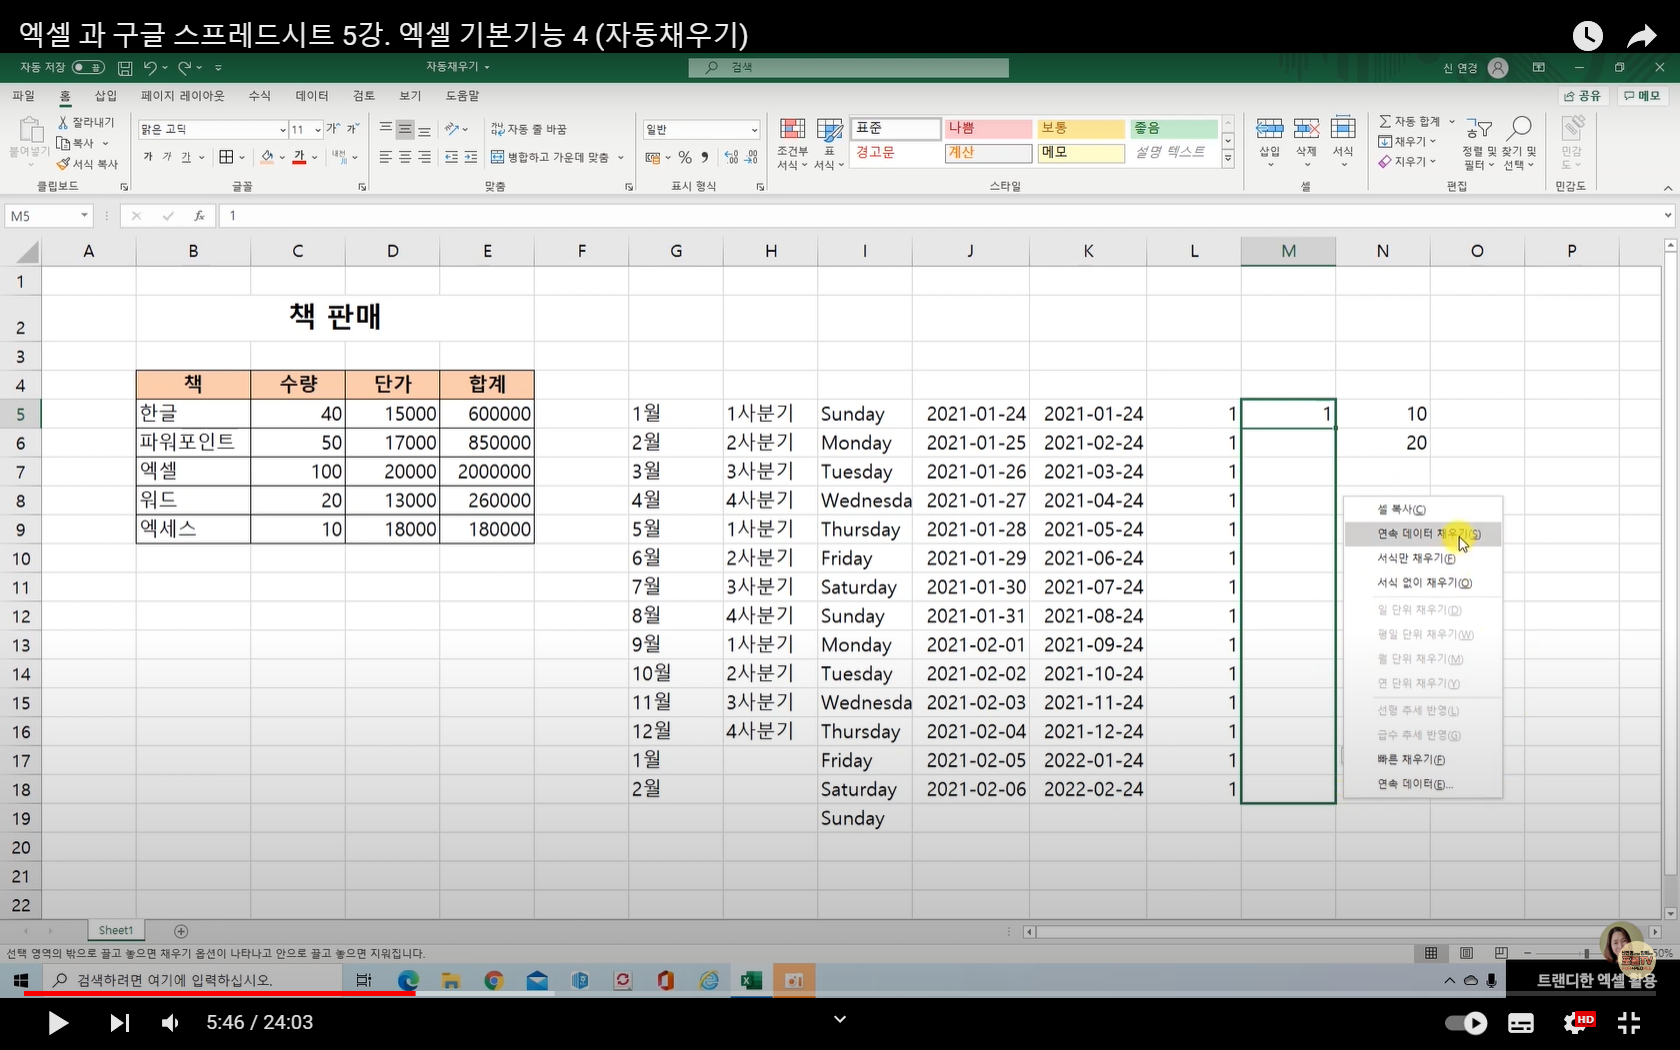Click the center align text icon

coord(405,157)
